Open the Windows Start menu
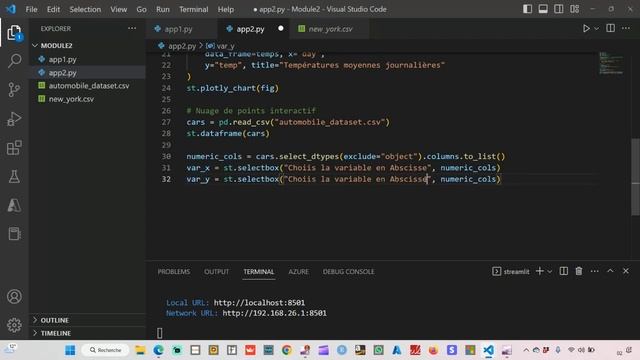This screenshot has width=640, height=360. 70,350
